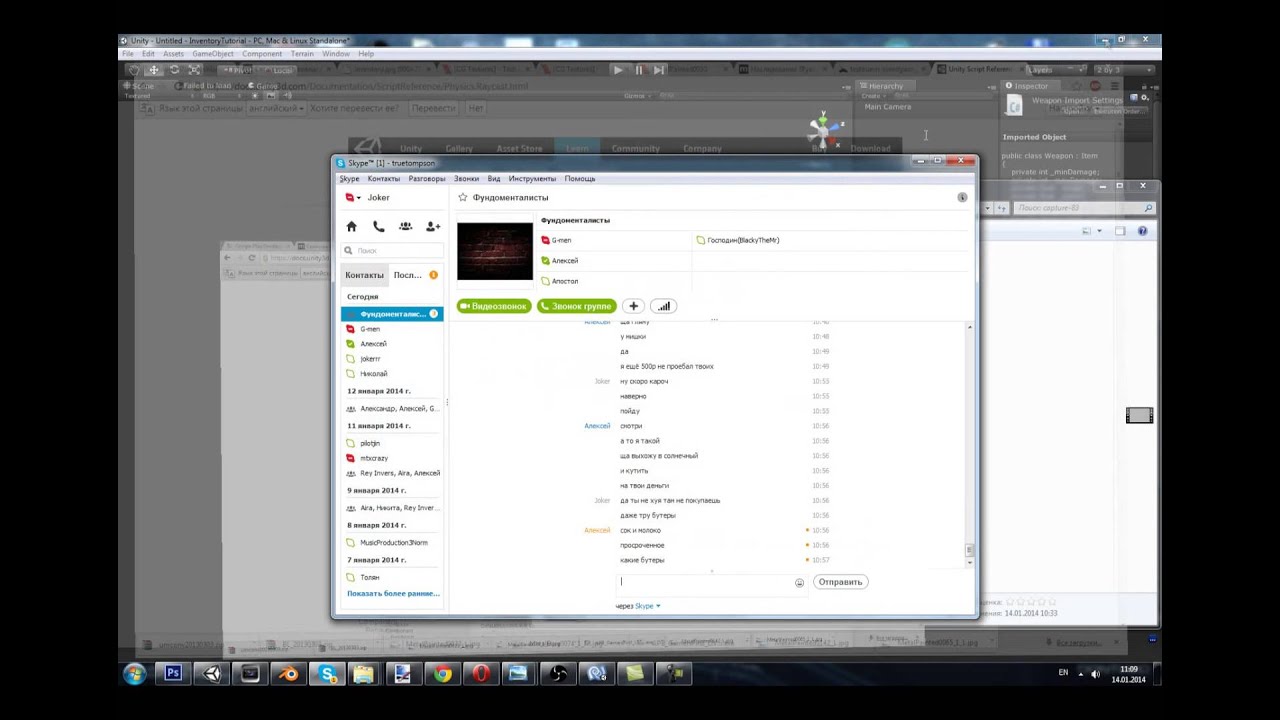Screen dimensions: 1280x720
Task: Select the Unity Rotate tool
Action: pos(174,70)
